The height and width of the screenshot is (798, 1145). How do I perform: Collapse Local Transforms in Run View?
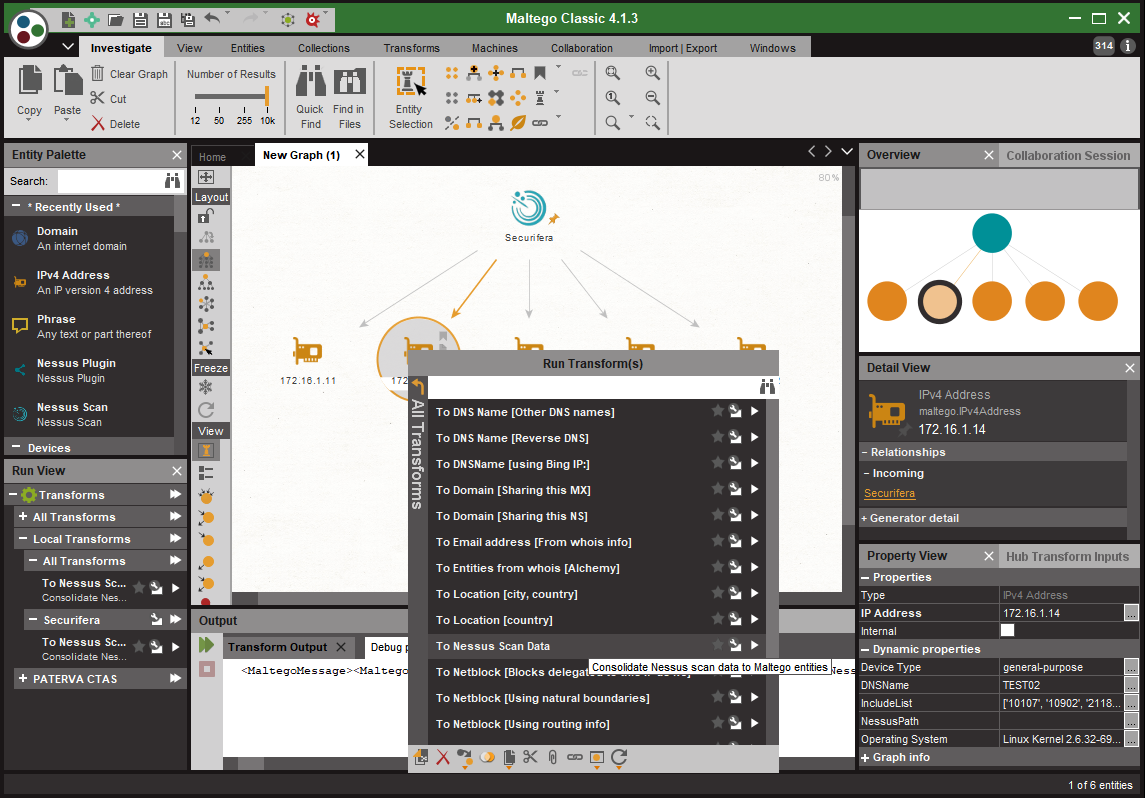pyautogui.click(x=23, y=538)
